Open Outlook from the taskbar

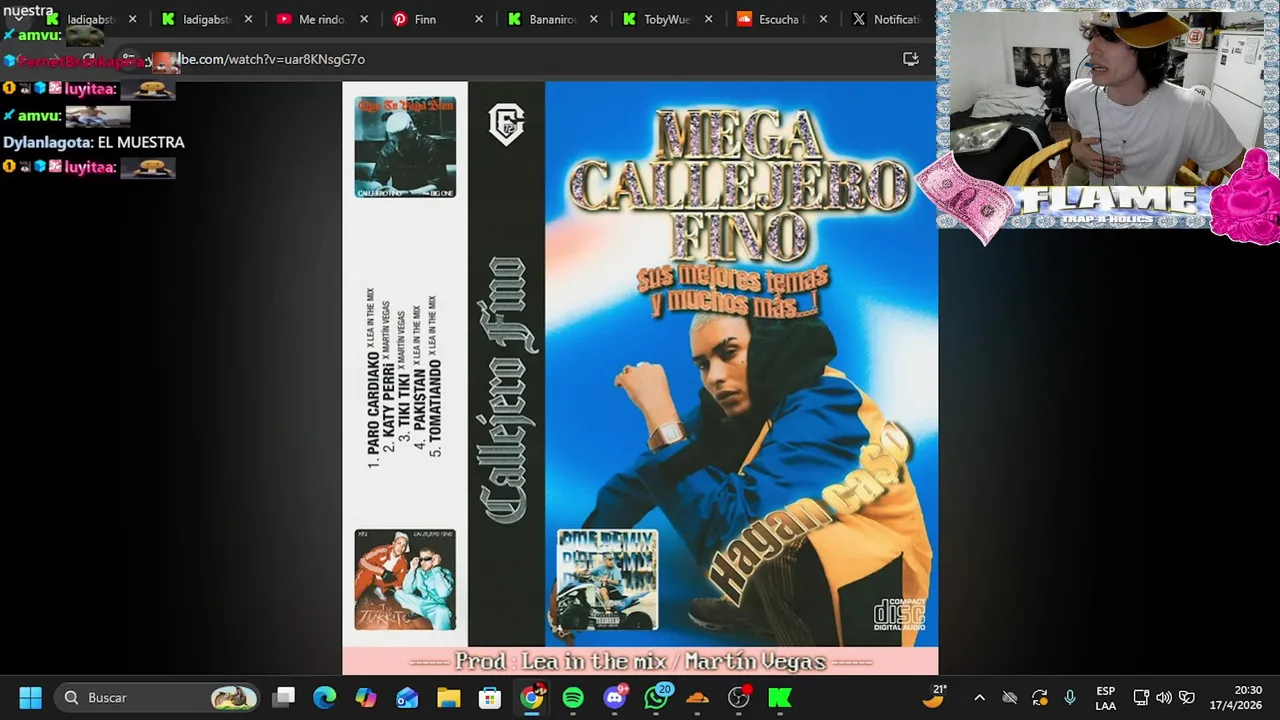point(407,697)
